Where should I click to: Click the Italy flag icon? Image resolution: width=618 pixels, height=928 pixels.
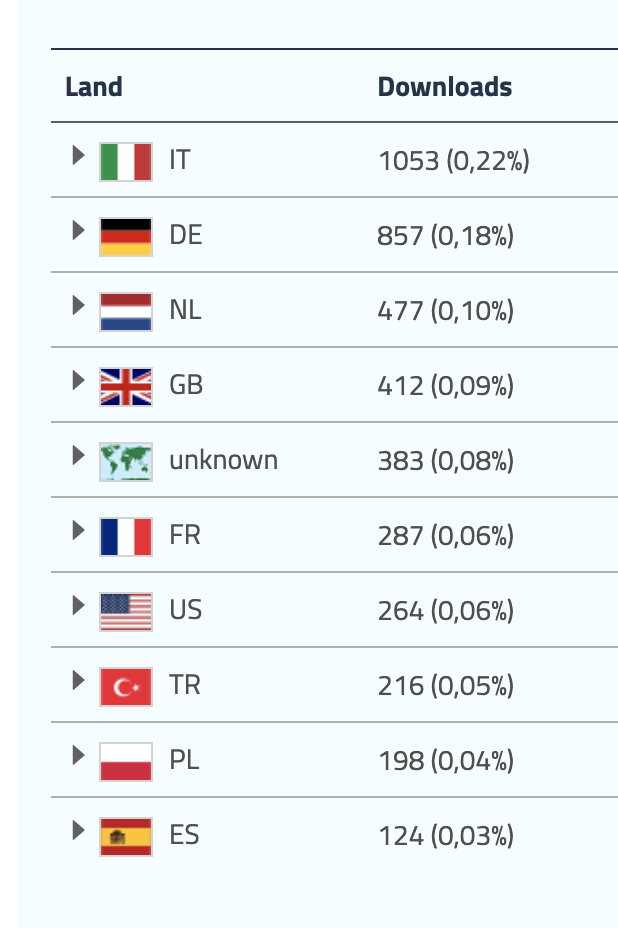[x=126, y=161]
